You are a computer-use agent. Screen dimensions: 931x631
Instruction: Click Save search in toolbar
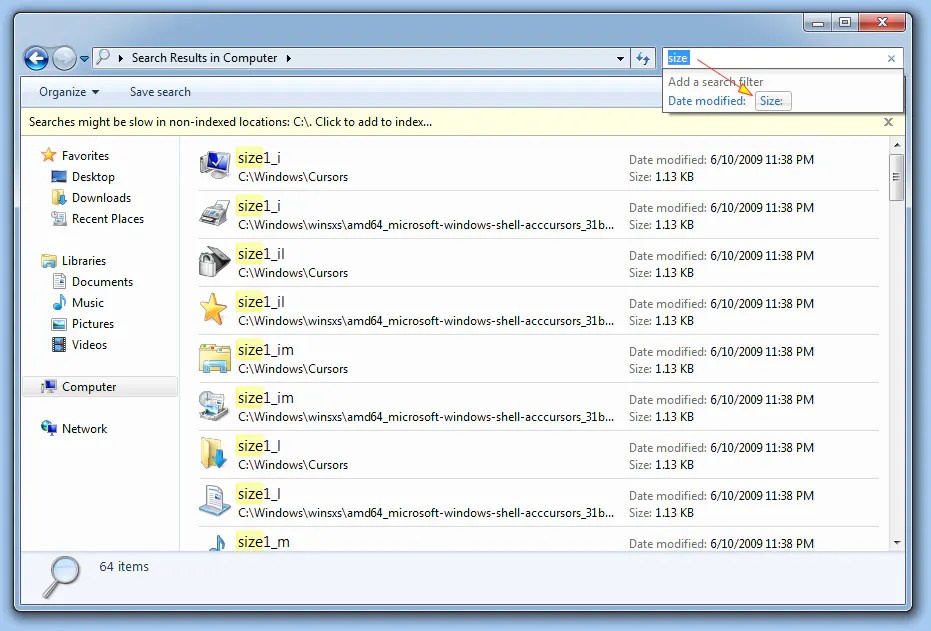[x=160, y=92]
